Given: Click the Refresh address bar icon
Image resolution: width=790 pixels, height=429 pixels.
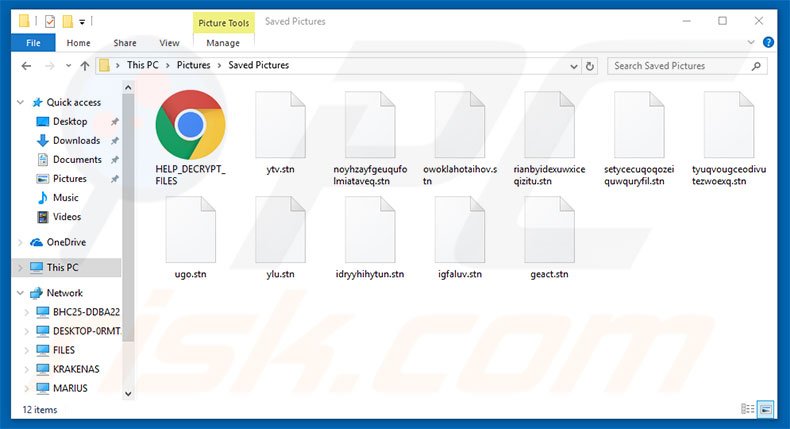Looking at the screenshot, I should (590, 66).
